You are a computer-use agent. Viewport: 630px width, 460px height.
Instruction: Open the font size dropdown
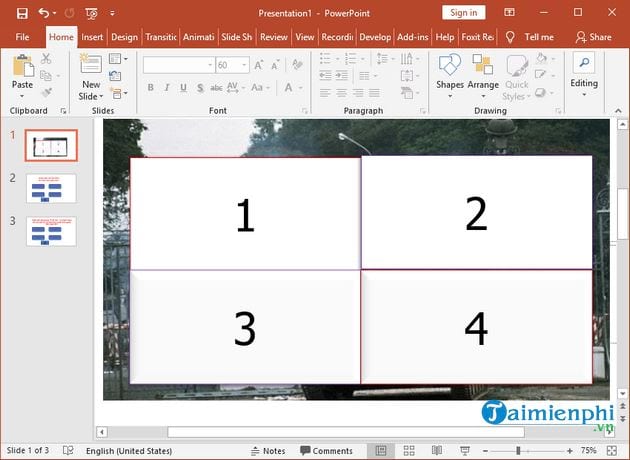[x=244, y=65]
